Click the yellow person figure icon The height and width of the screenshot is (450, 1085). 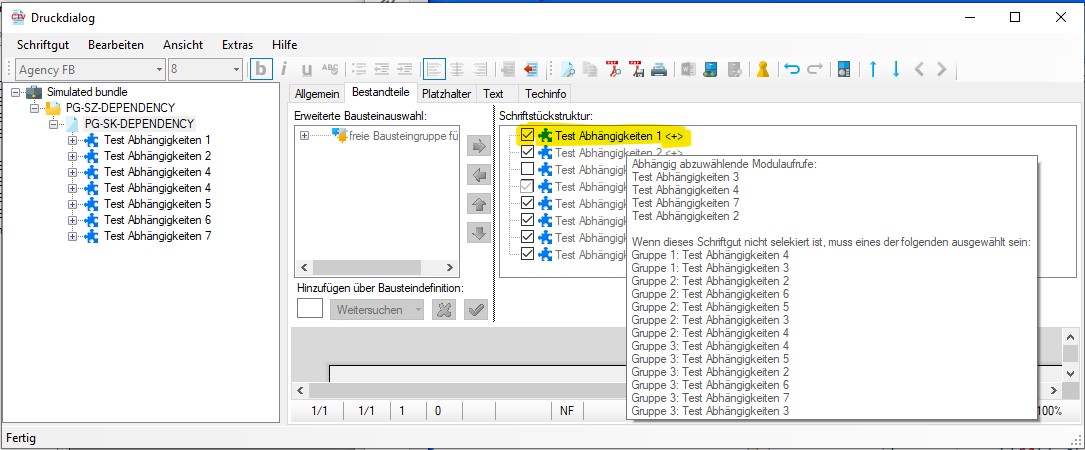[x=762, y=69]
